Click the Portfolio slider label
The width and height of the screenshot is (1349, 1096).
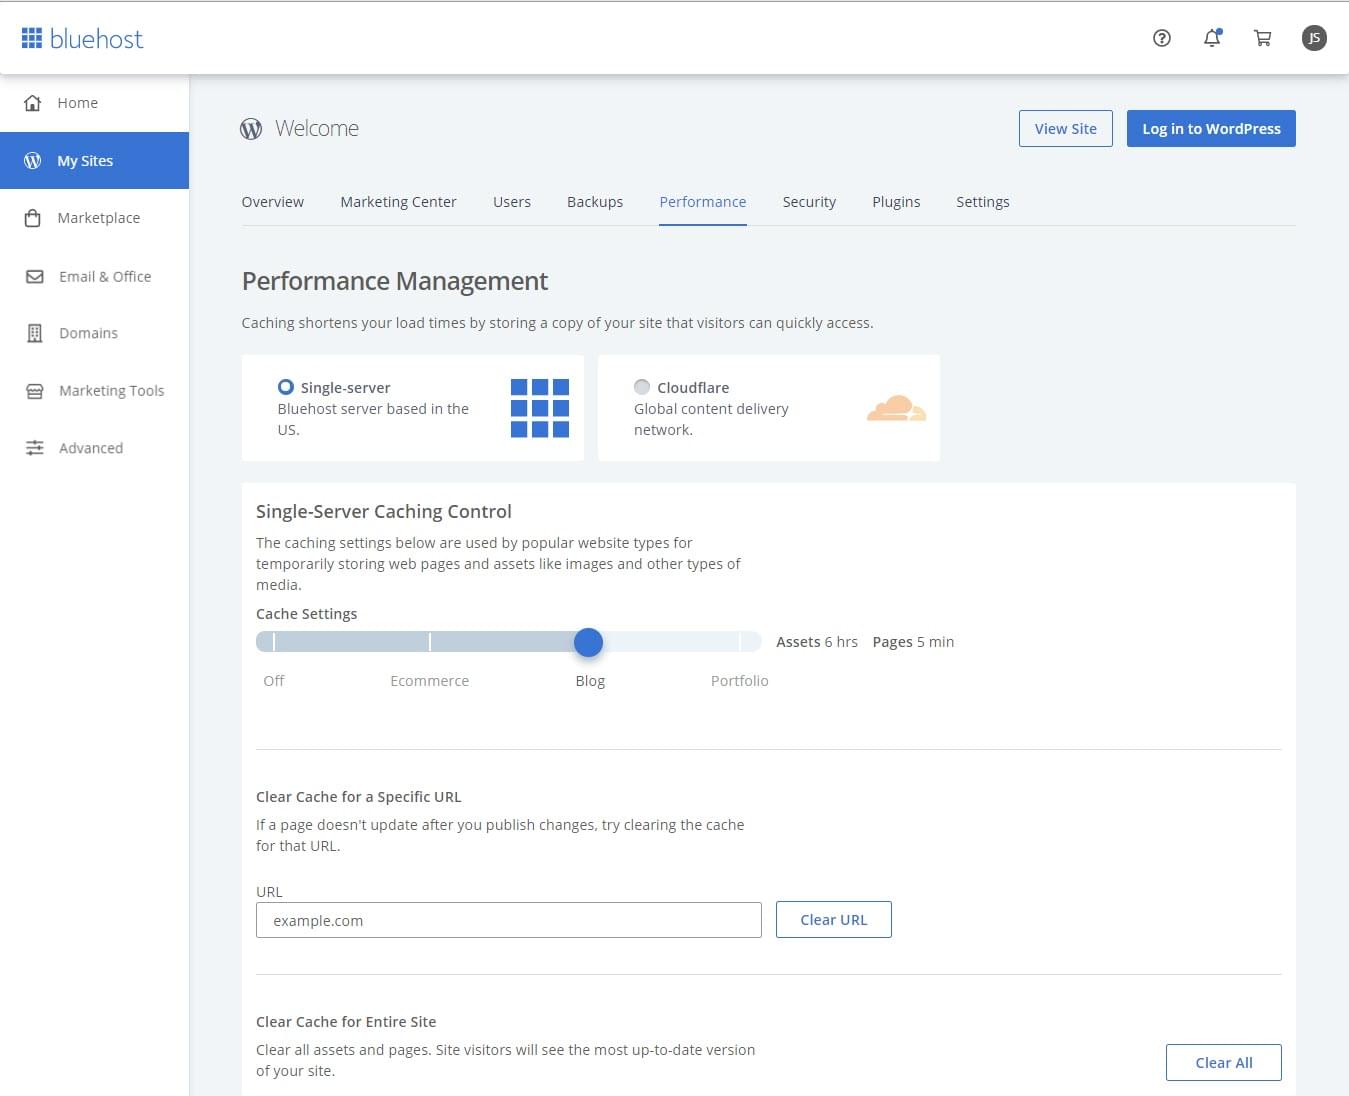pos(740,681)
